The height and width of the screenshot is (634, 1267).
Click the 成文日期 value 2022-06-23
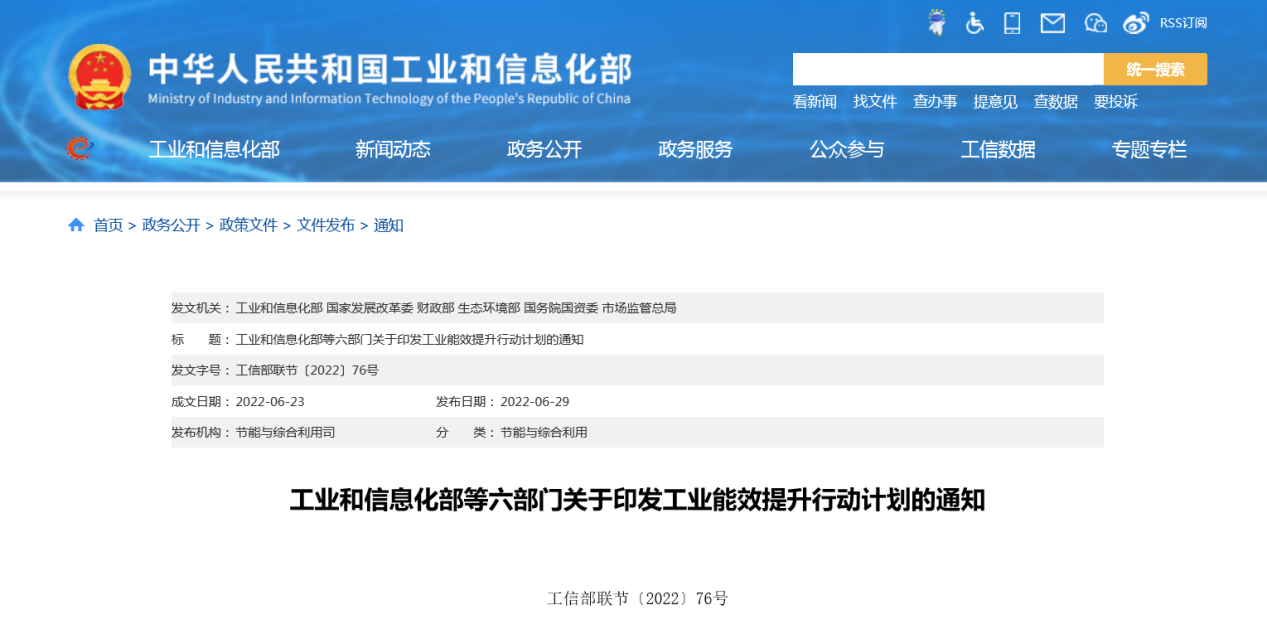tap(270, 402)
